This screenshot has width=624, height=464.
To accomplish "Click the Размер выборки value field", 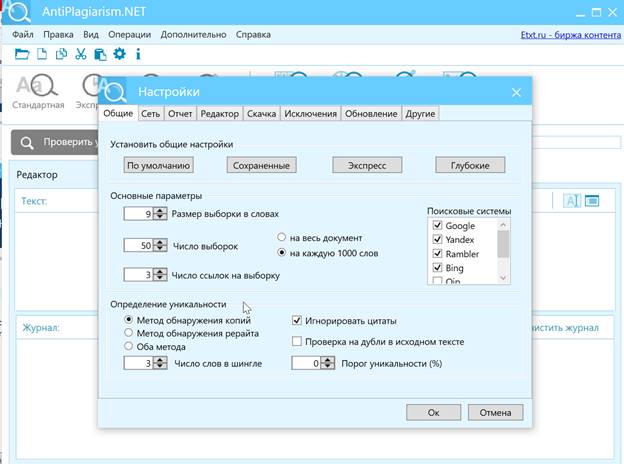I will [x=138, y=214].
